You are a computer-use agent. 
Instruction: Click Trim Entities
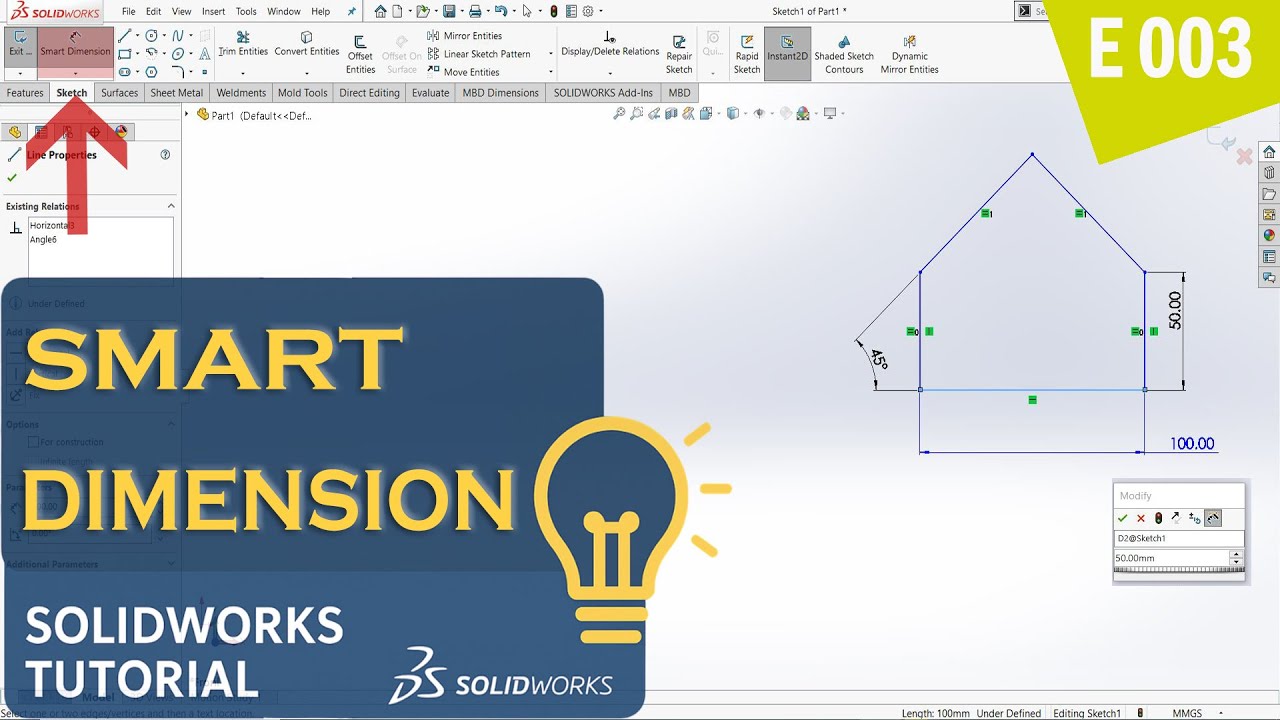(243, 44)
